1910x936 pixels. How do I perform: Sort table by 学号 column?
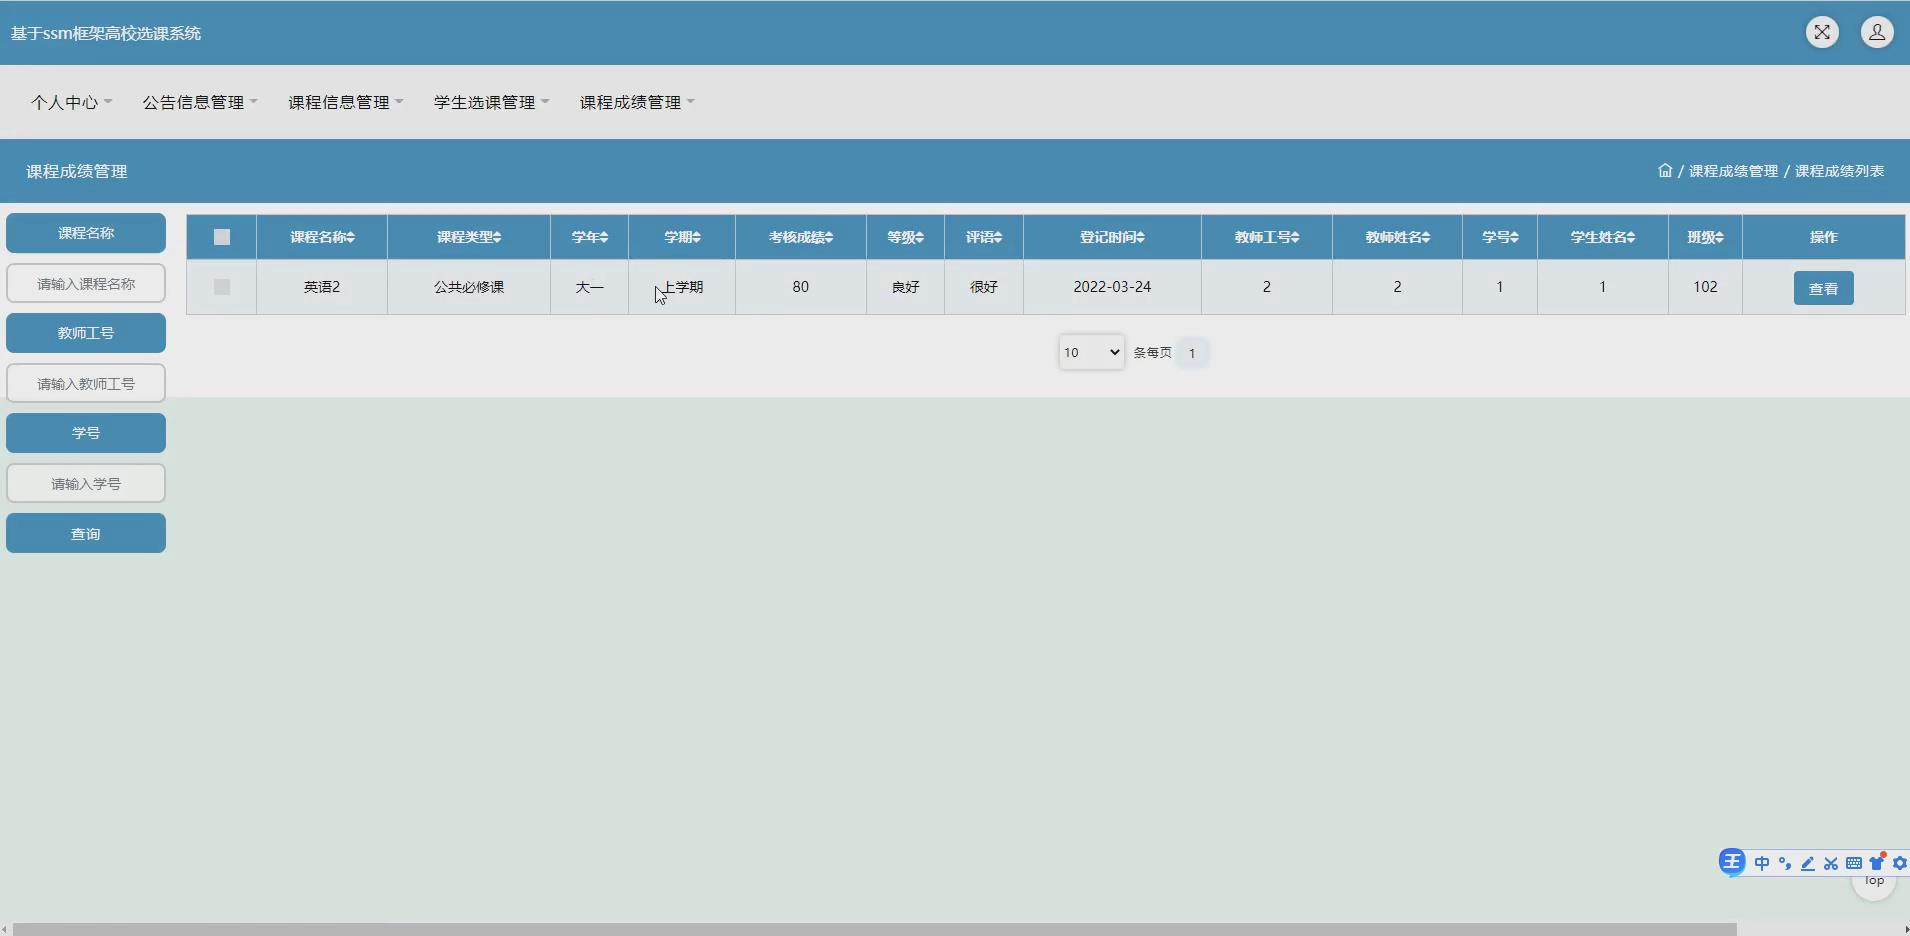(1500, 237)
